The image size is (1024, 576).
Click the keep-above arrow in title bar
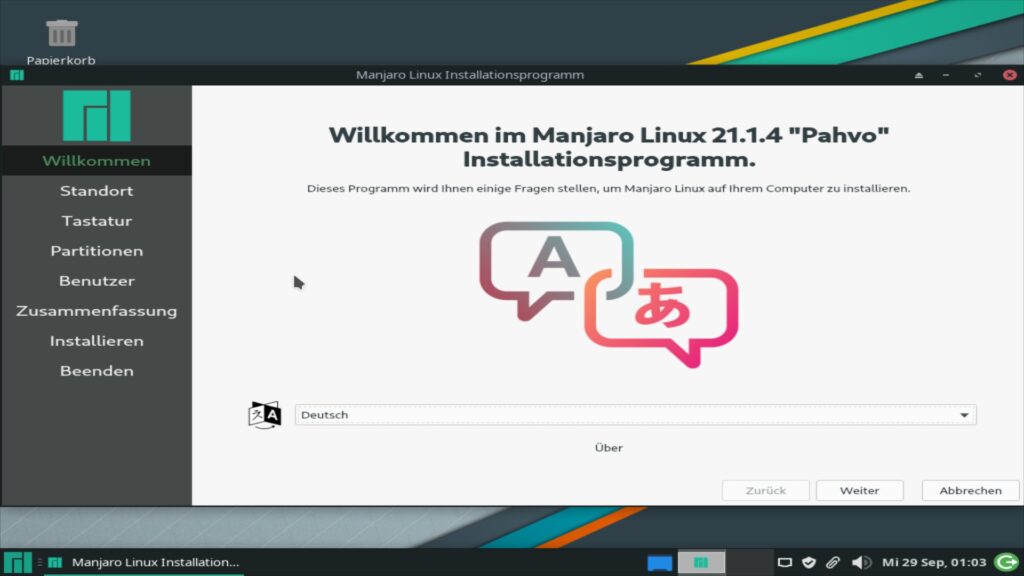point(919,75)
